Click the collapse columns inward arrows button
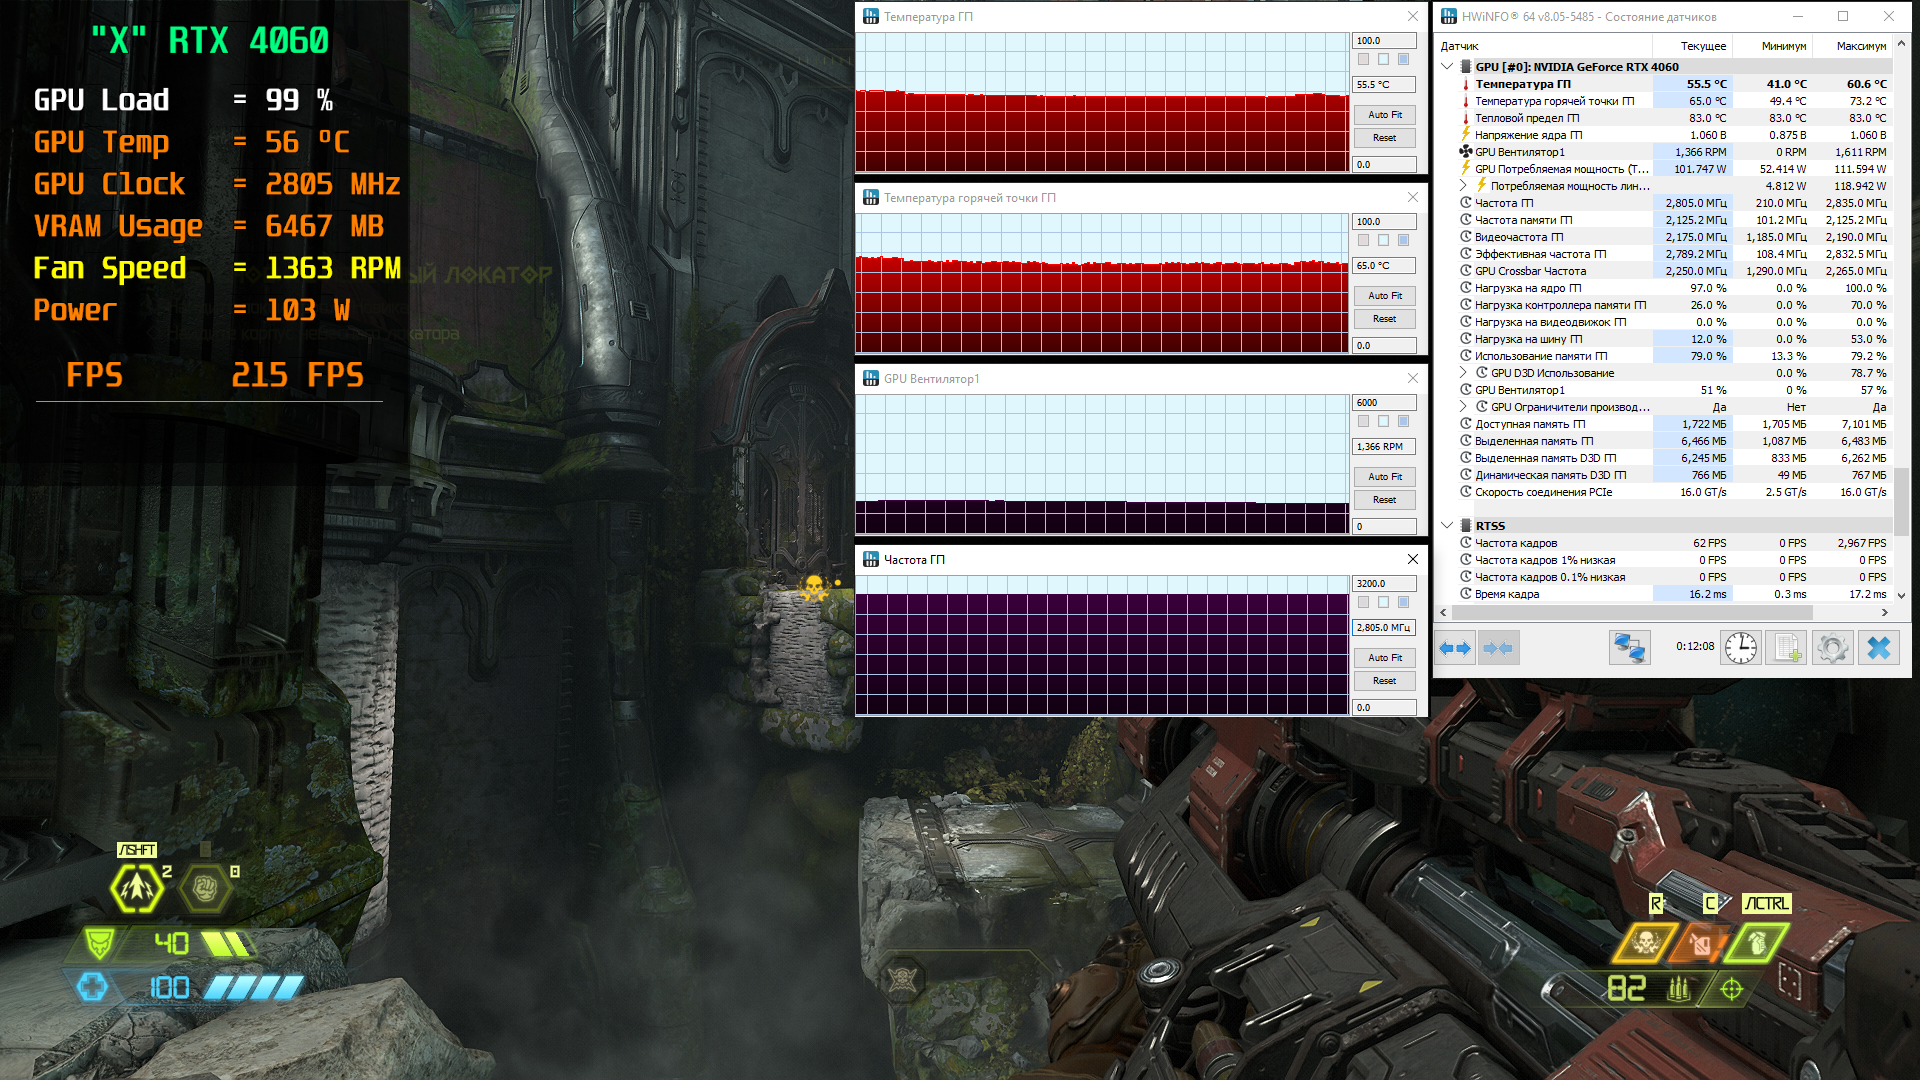 pyautogui.click(x=1498, y=648)
